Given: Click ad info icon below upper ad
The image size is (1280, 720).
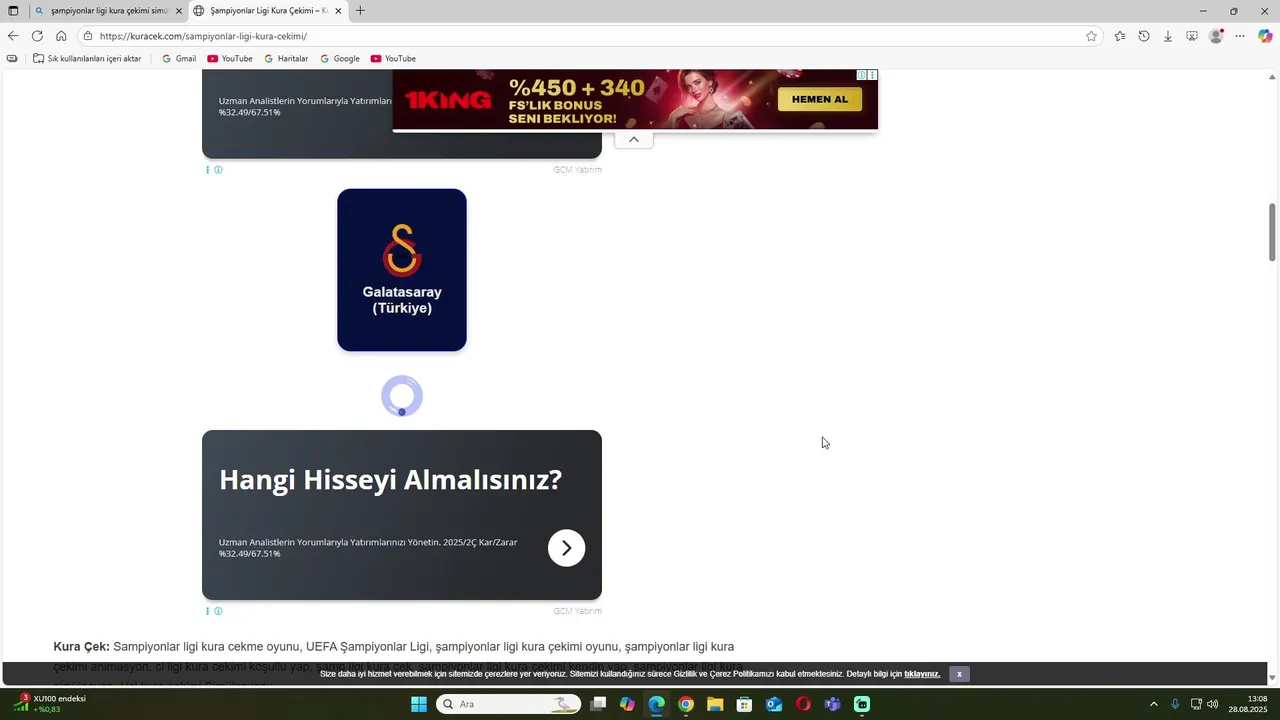Looking at the screenshot, I should click(x=218, y=169).
